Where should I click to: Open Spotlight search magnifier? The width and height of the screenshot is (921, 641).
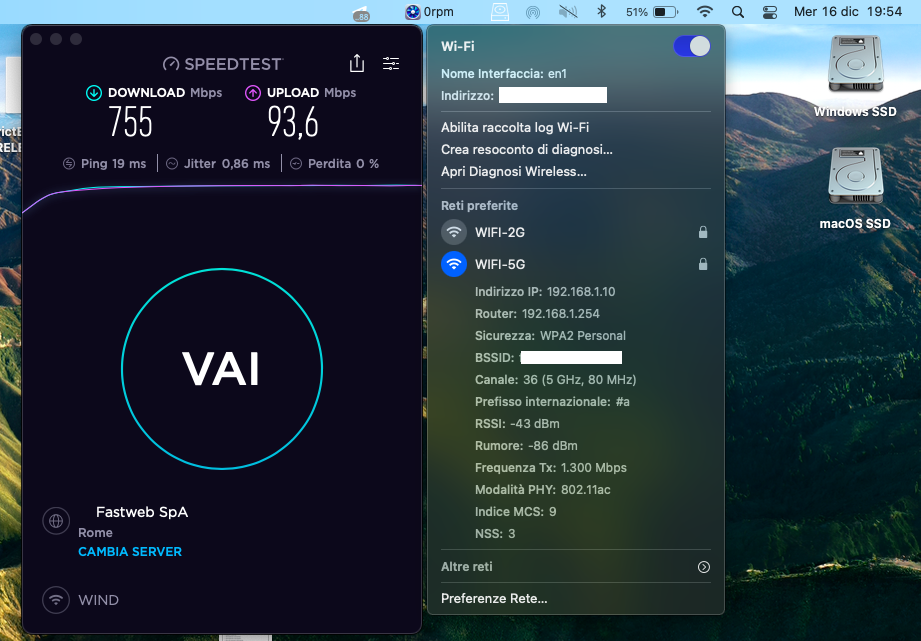[738, 12]
